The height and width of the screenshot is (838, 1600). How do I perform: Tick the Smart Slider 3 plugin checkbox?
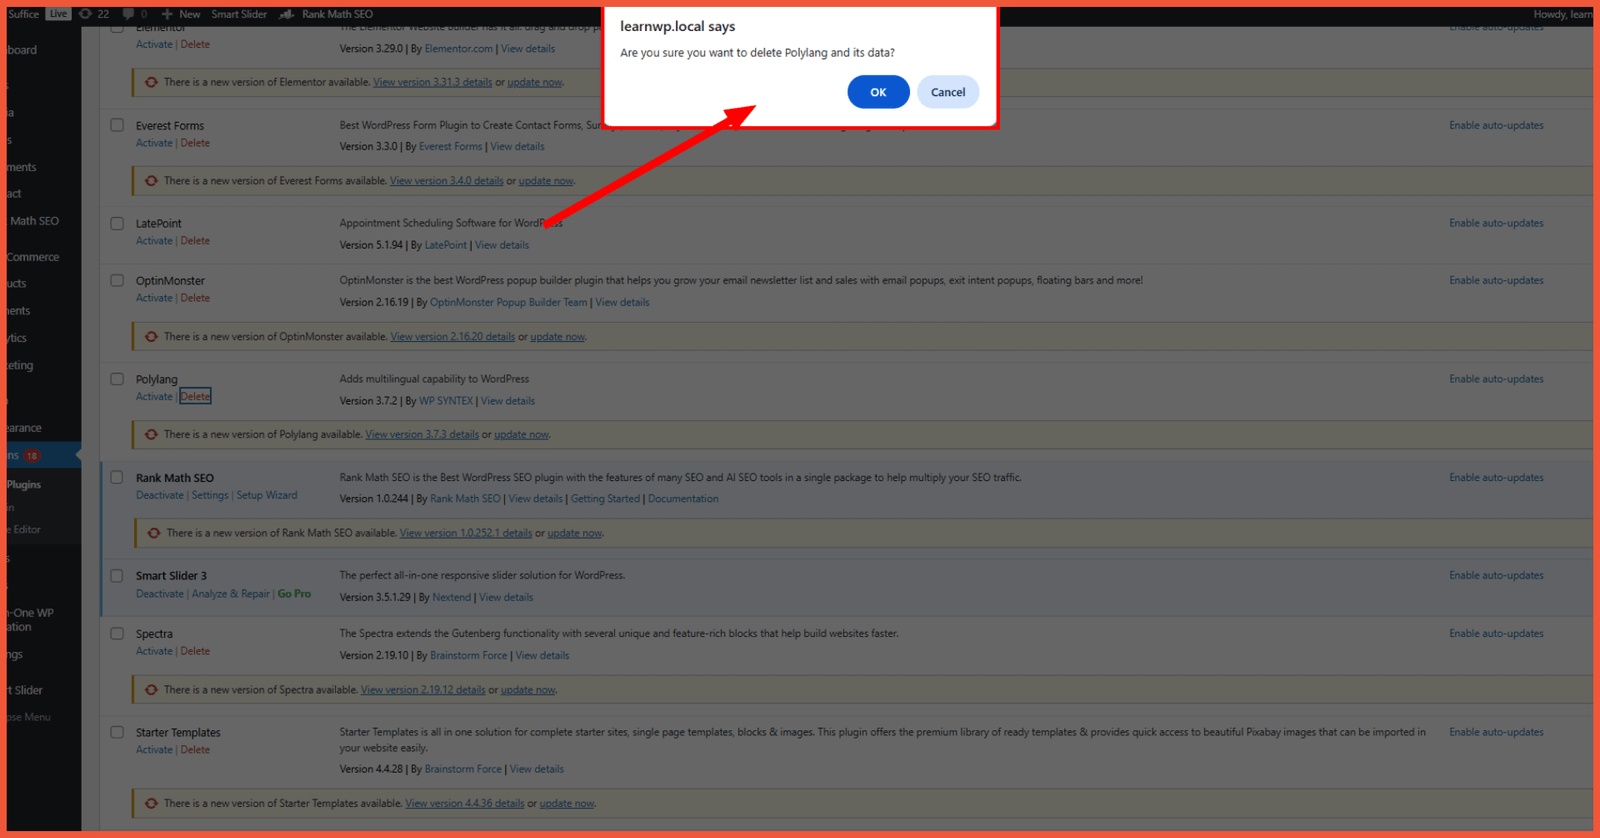point(117,575)
